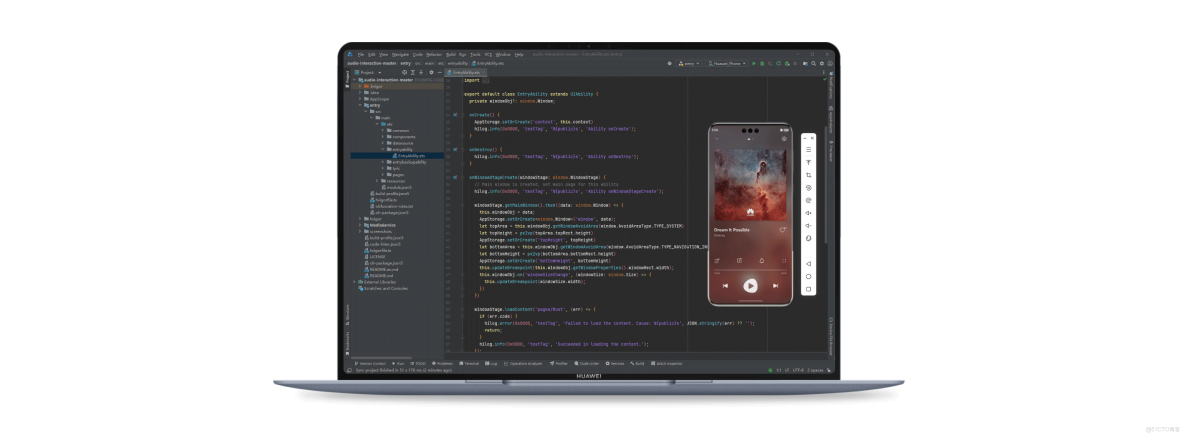Skip to previous track in emulator
The image size is (1184, 436).
pyautogui.click(x=725, y=286)
